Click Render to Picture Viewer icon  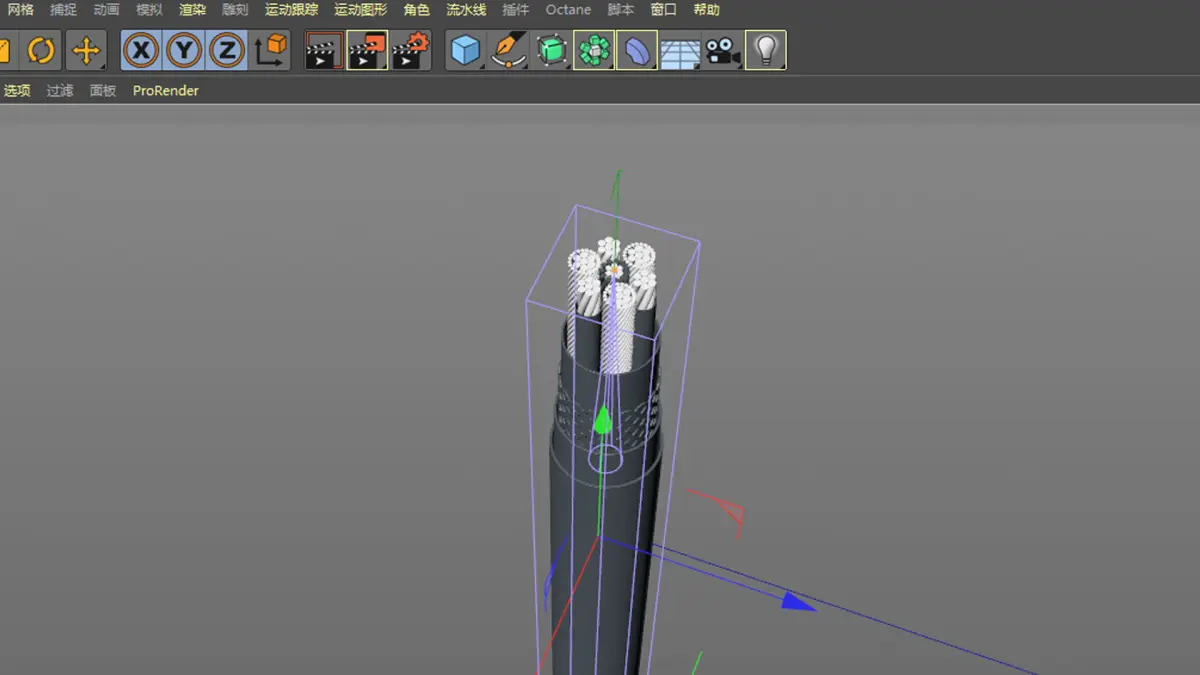[x=367, y=50]
